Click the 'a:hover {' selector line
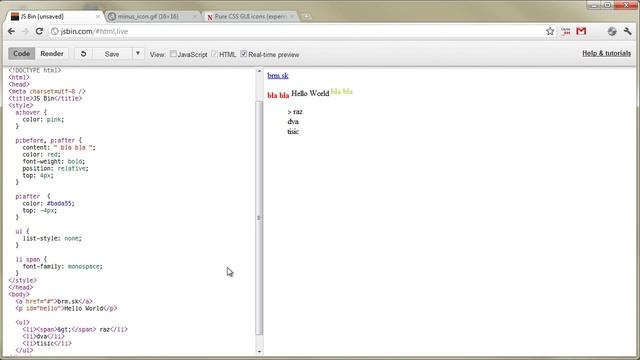 31,112
